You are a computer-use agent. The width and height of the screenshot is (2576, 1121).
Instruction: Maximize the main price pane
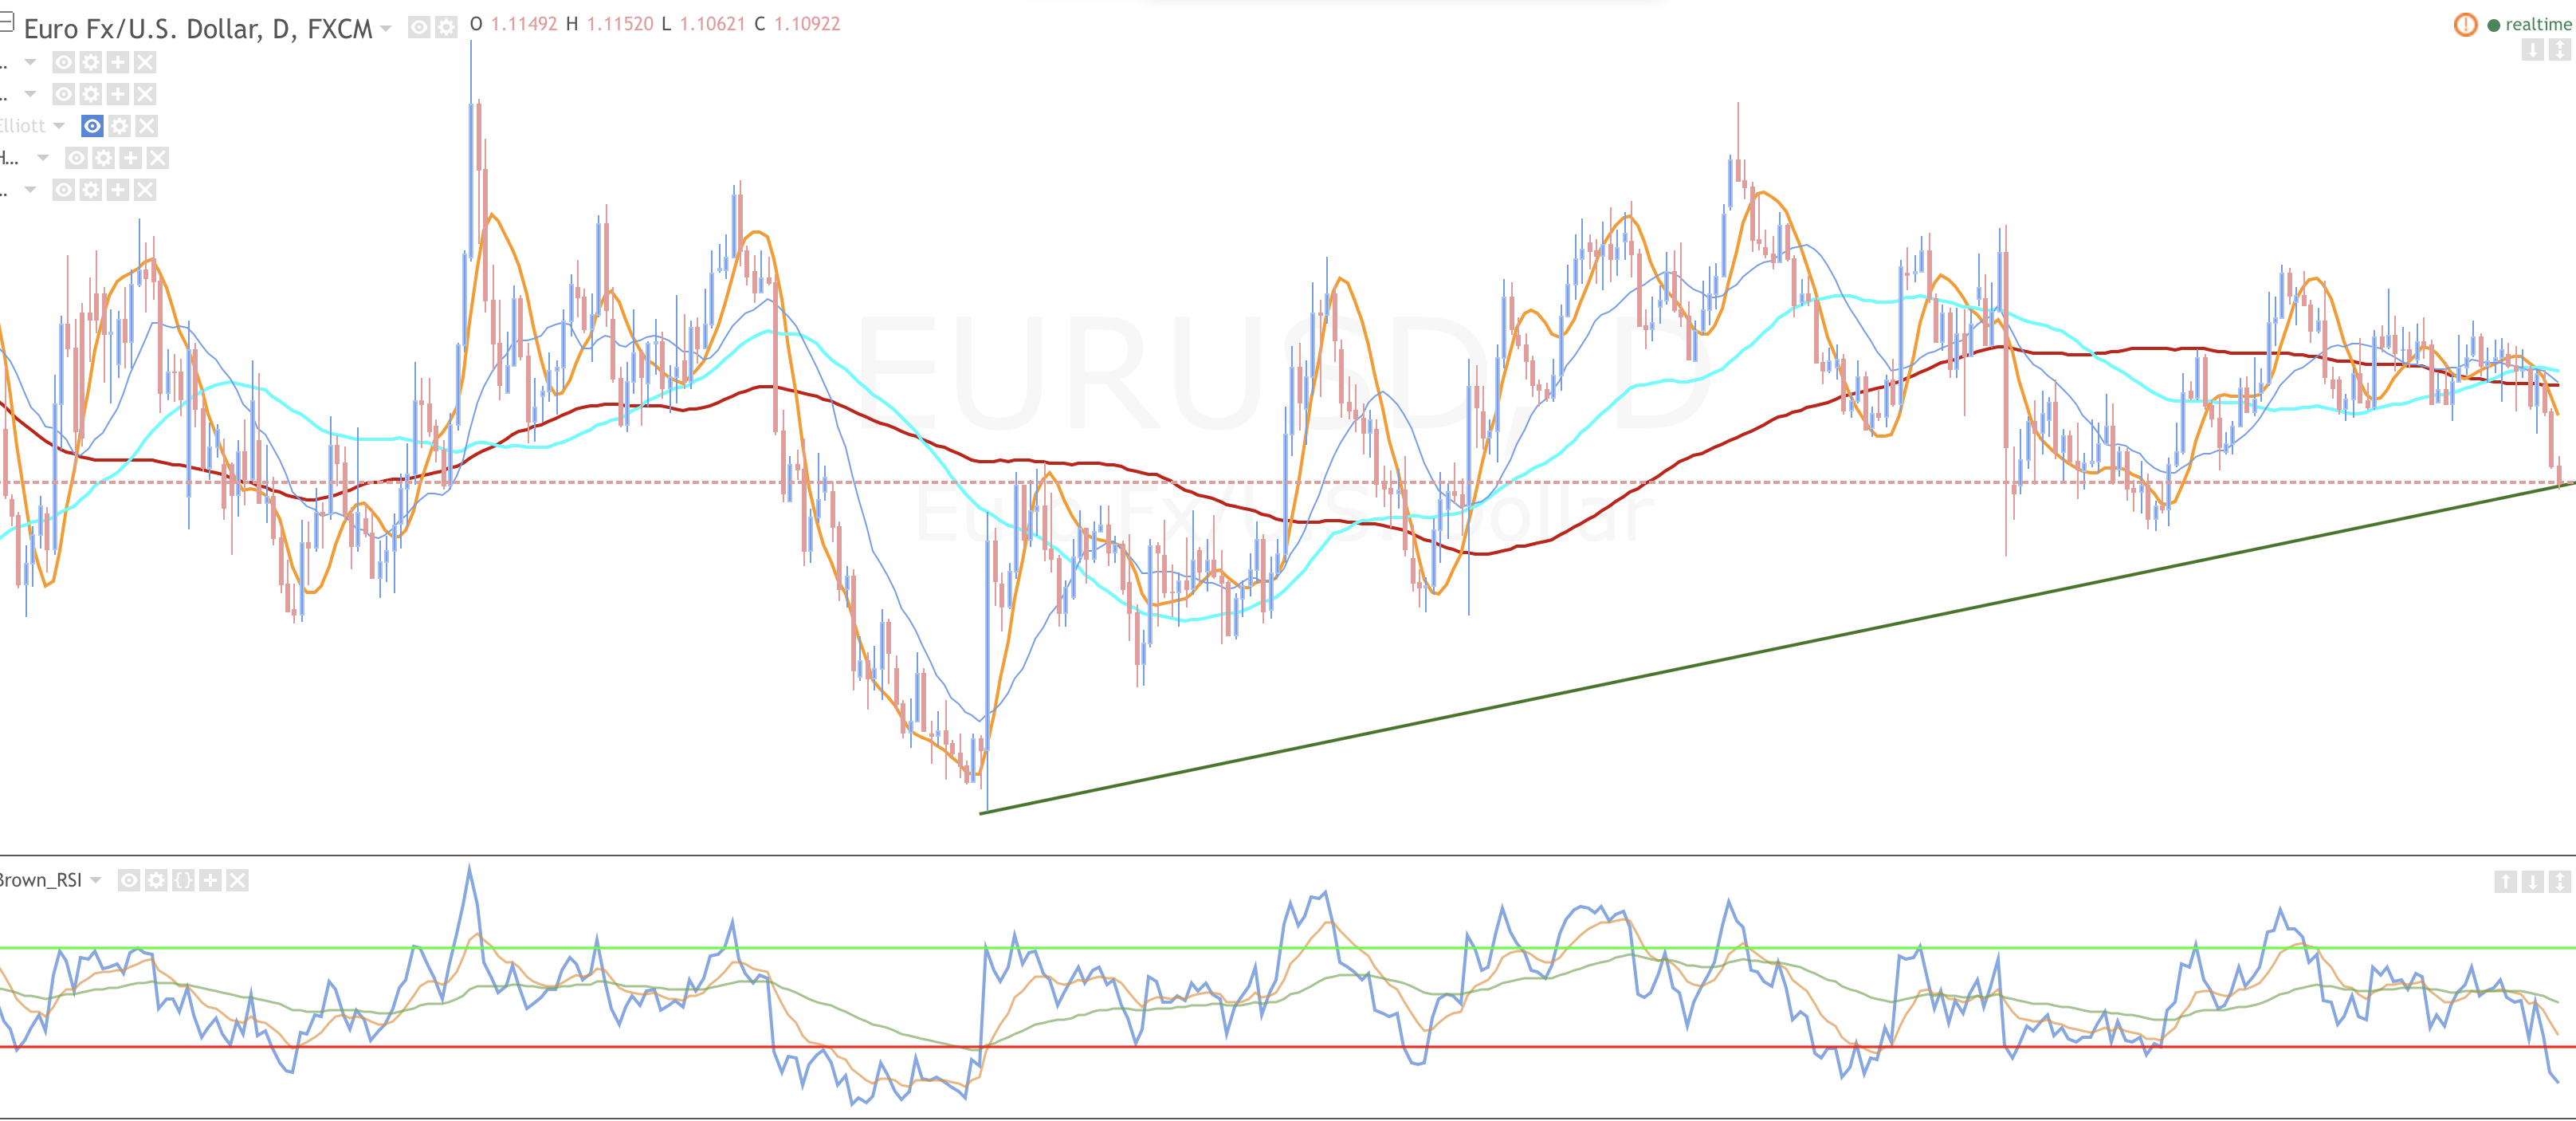[2559, 50]
